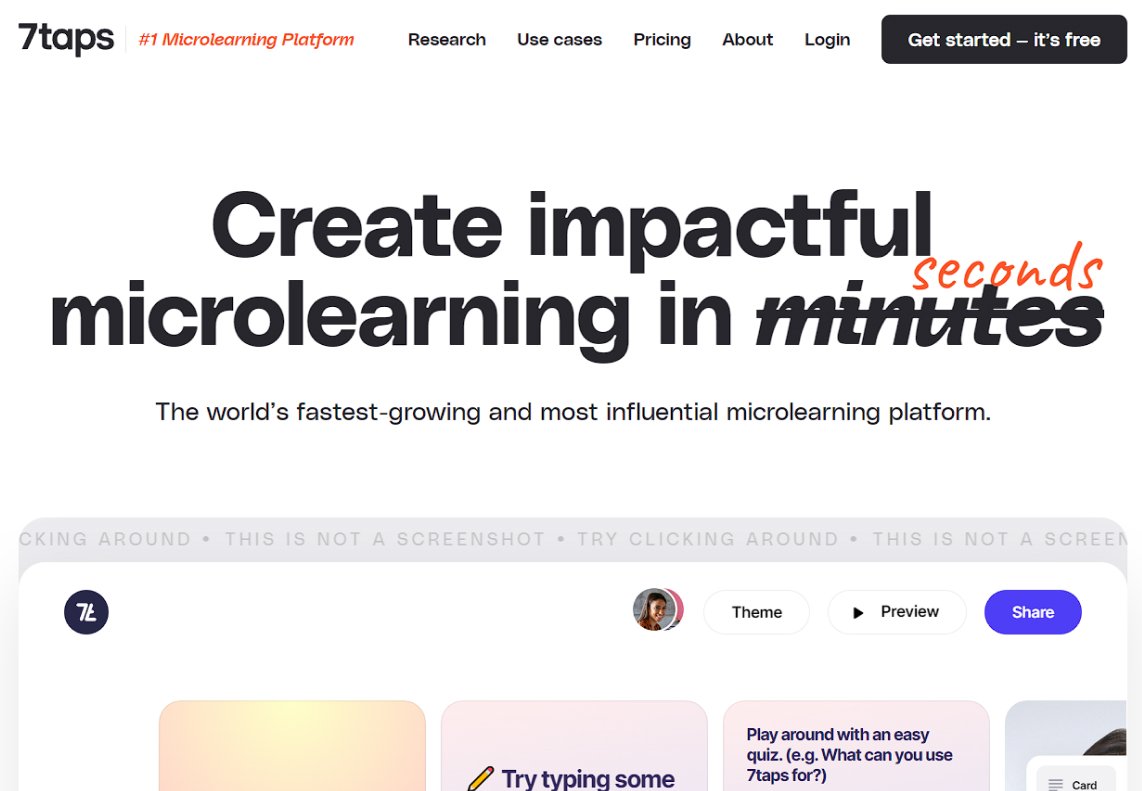Open the Theme button
The image size is (1142, 791).
756,612
